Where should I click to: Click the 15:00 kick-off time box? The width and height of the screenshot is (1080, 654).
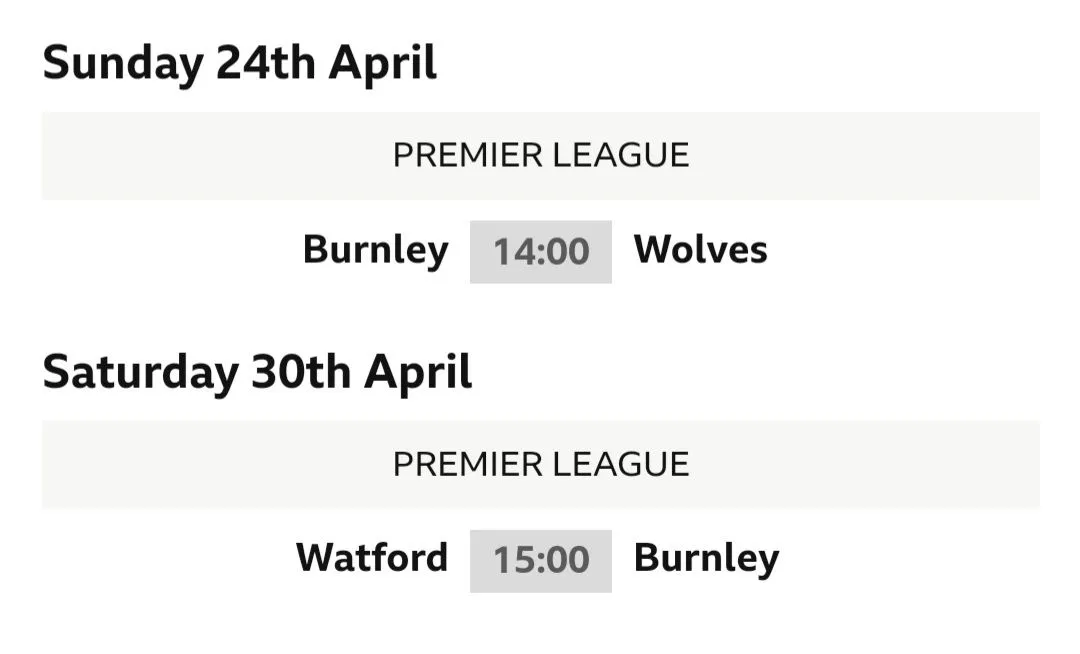point(541,560)
